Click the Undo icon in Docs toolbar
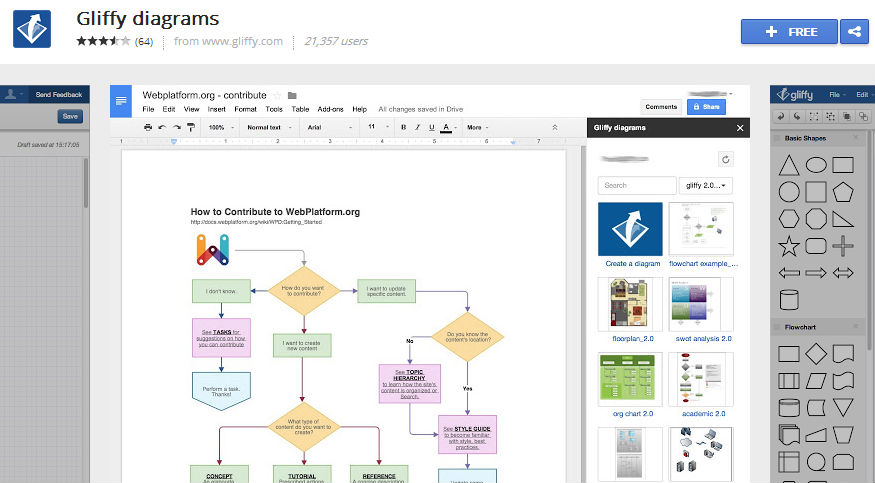The width and height of the screenshot is (875, 483). (162, 127)
